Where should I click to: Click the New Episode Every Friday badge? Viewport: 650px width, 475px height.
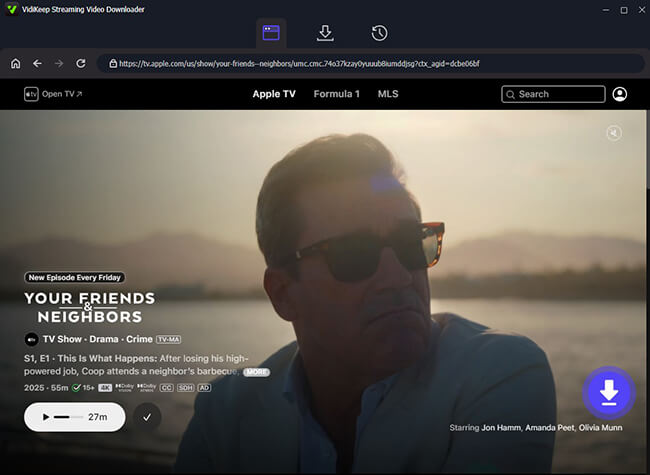75,277
